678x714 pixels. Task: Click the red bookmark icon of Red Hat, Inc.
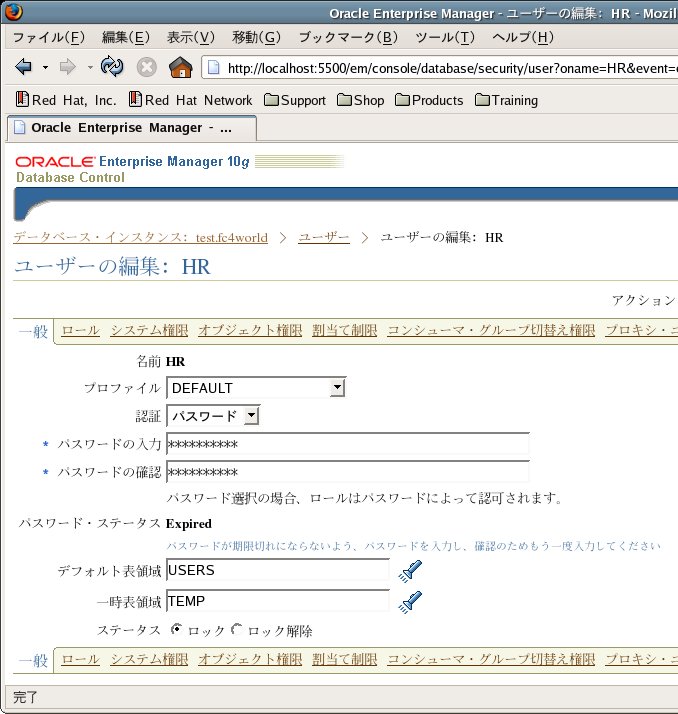point(22,99)
